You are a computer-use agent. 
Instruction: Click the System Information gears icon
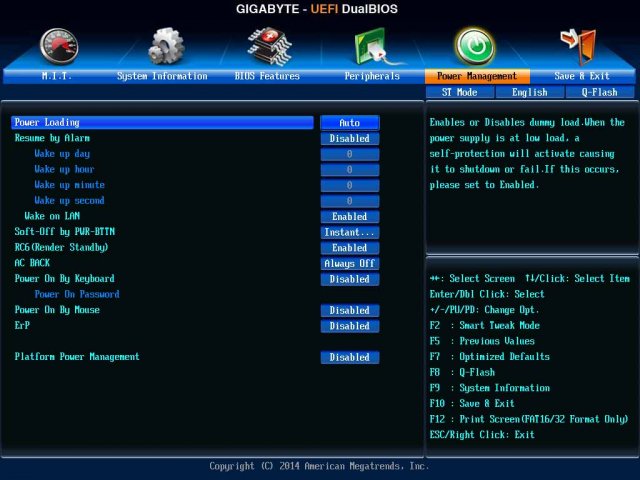(166, 46)
